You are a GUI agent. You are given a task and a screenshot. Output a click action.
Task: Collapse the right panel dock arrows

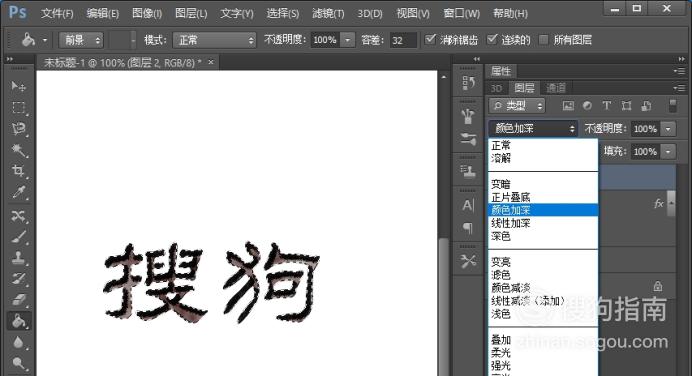tap(682, 59)
